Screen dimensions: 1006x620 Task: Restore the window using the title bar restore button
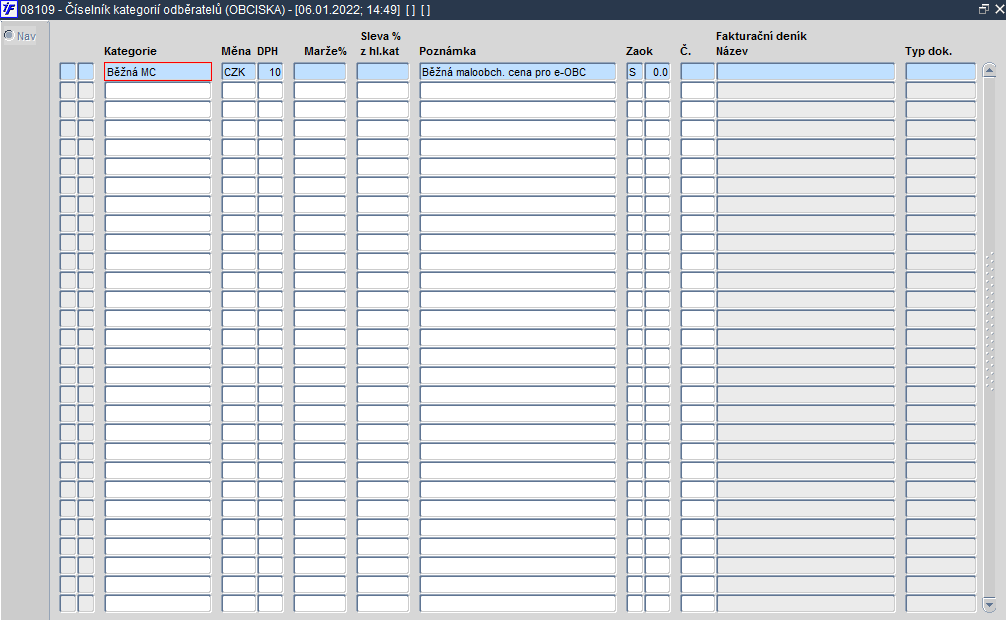[x=984, y=9]
